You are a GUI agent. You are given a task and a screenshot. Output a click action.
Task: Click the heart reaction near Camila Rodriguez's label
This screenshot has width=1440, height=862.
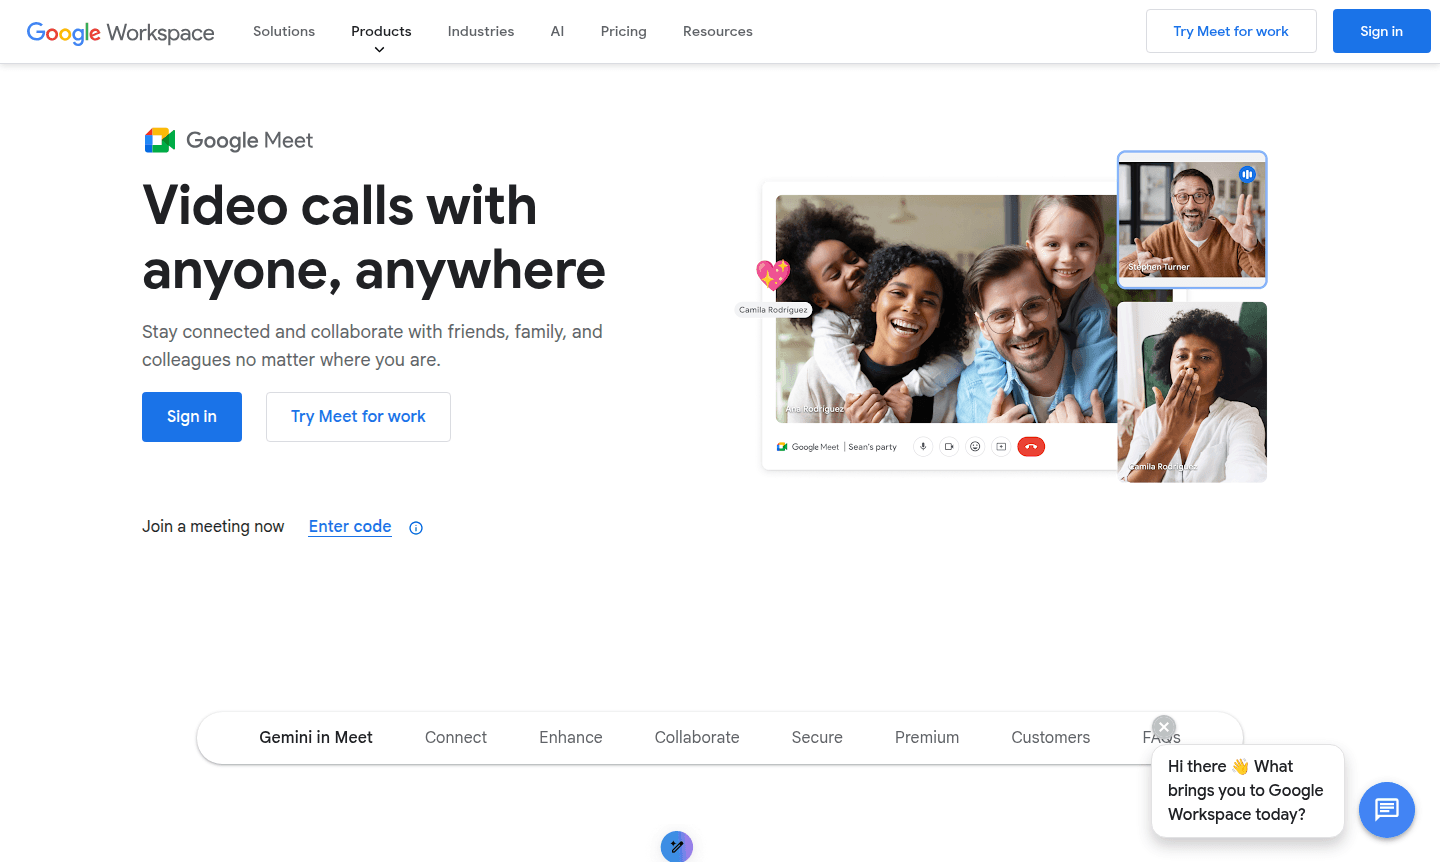[773, 274]
